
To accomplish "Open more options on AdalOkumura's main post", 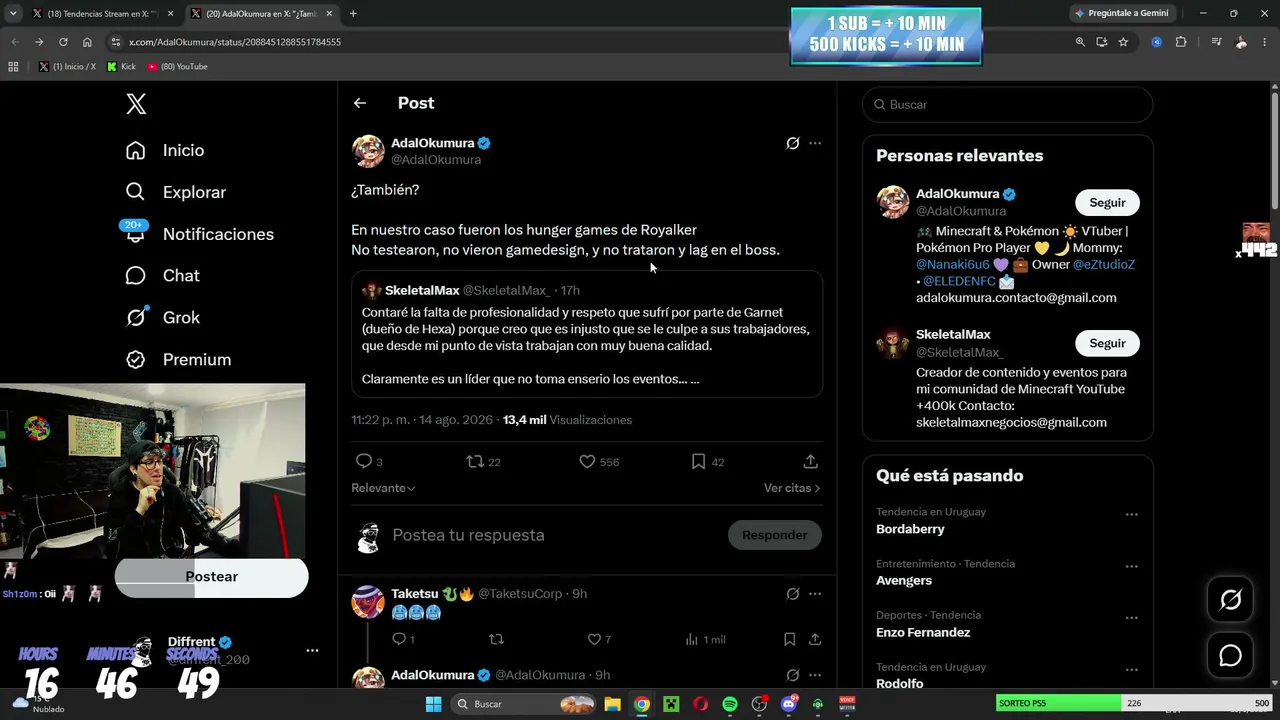I will click(x=815, y=143).
